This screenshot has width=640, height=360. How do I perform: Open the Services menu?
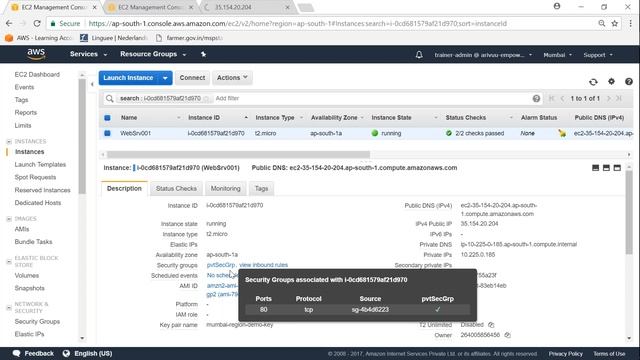[88, 54]
